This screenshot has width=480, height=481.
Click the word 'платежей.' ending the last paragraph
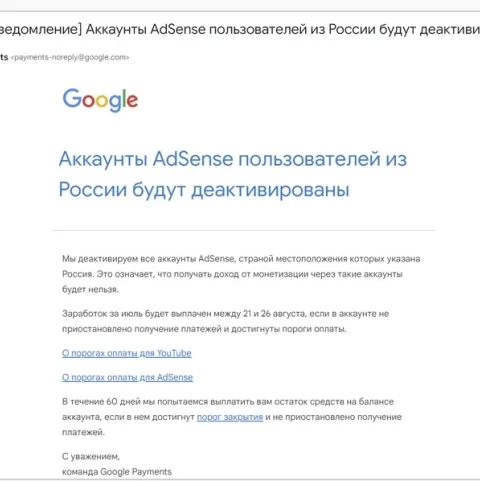83,433
